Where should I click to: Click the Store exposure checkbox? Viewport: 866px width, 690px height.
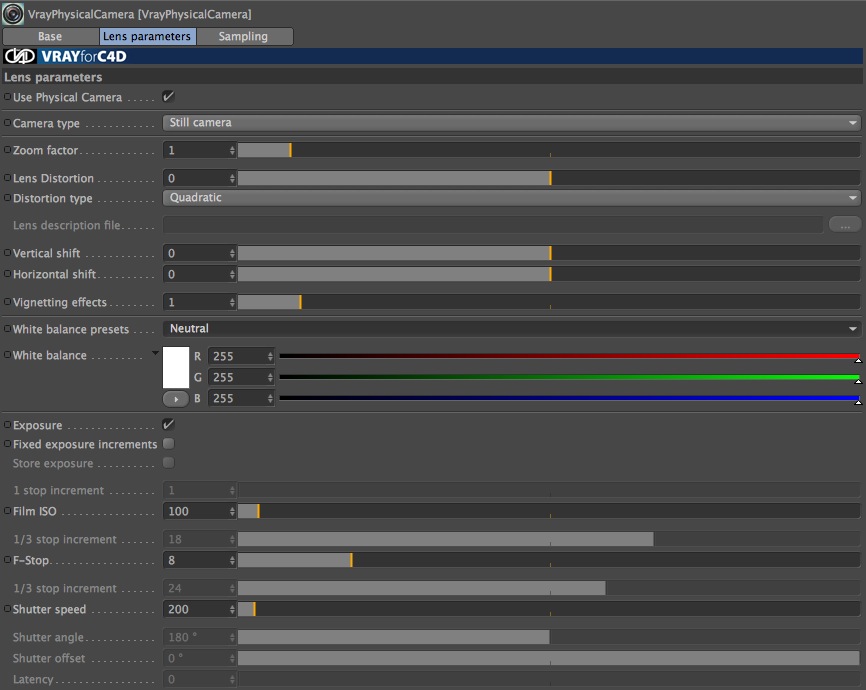[168, 462]
